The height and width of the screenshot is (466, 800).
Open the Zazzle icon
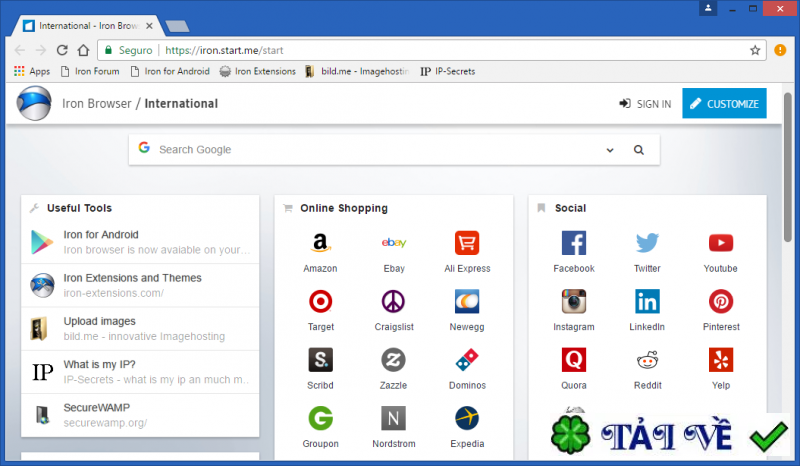click(393, 360)
